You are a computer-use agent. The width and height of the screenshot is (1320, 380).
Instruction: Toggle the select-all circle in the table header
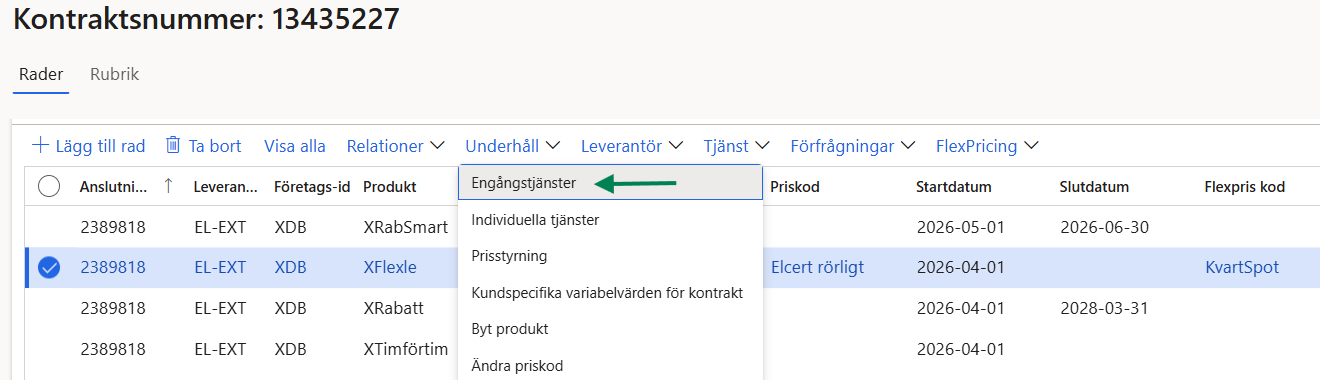[48, 186]
